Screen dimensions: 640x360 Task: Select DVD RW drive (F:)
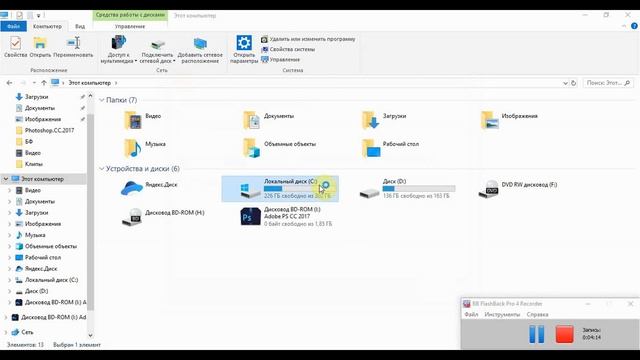pyautogui.click(x=518, y=189)
